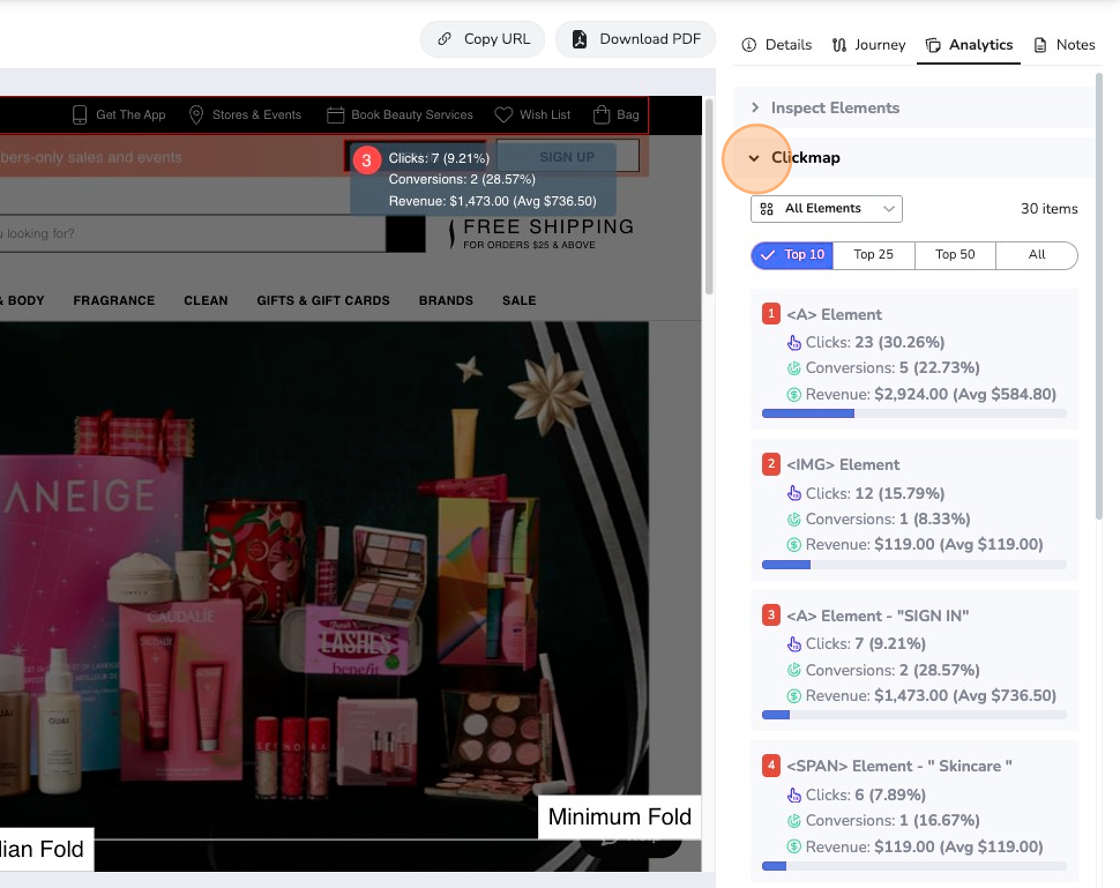Open the Details tab
The width and height of the screenshot is (1120, 888).
pyautogui.click(x=776, y=45)
